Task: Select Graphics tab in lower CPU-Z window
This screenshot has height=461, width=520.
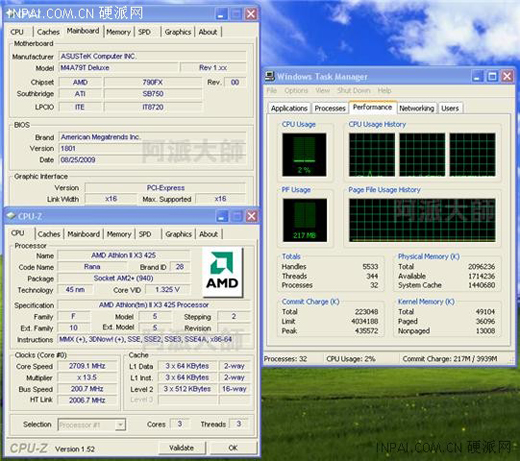Action: tap(178, 234)
